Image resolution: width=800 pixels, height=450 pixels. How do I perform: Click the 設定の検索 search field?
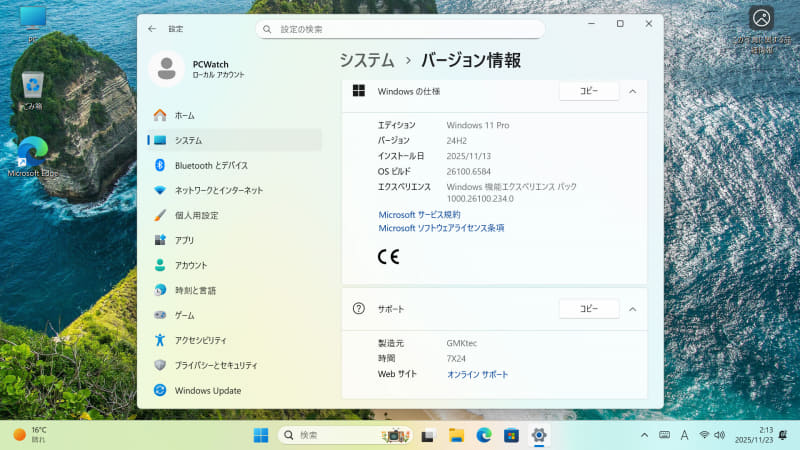[400, 29]
